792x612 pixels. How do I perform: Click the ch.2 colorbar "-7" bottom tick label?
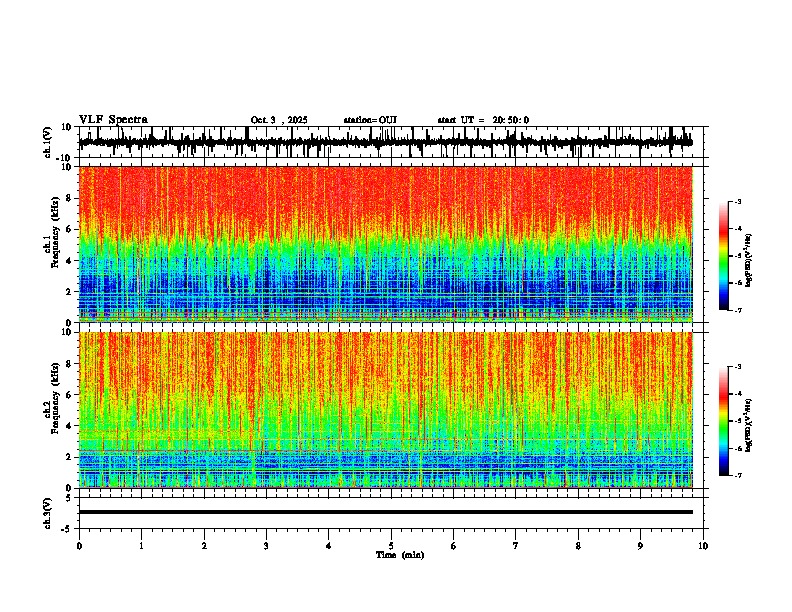click(738, 475)
